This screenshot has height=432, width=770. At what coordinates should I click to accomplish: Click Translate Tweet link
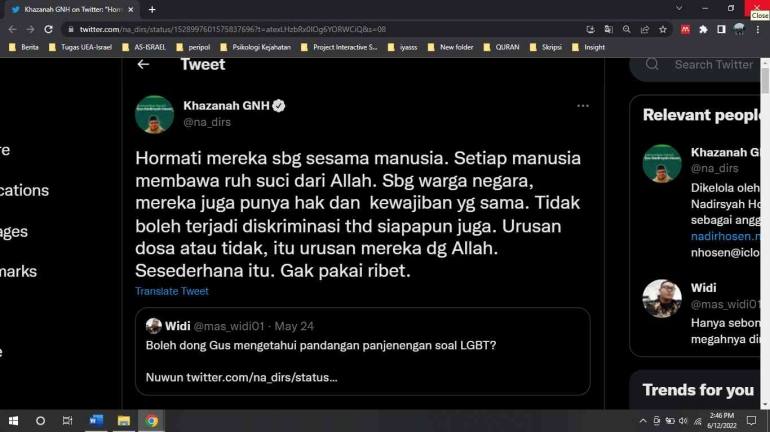click(172, 291)
